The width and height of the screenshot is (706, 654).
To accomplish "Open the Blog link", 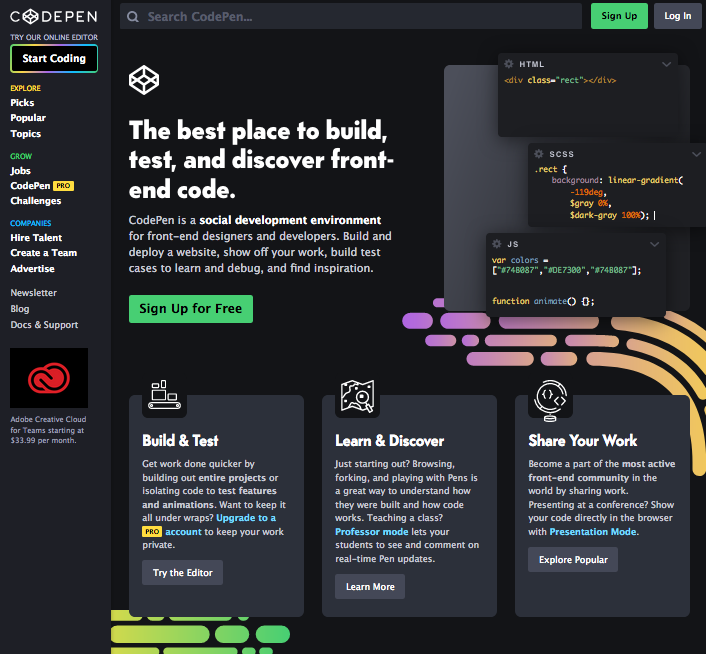I will click(20, 309).
